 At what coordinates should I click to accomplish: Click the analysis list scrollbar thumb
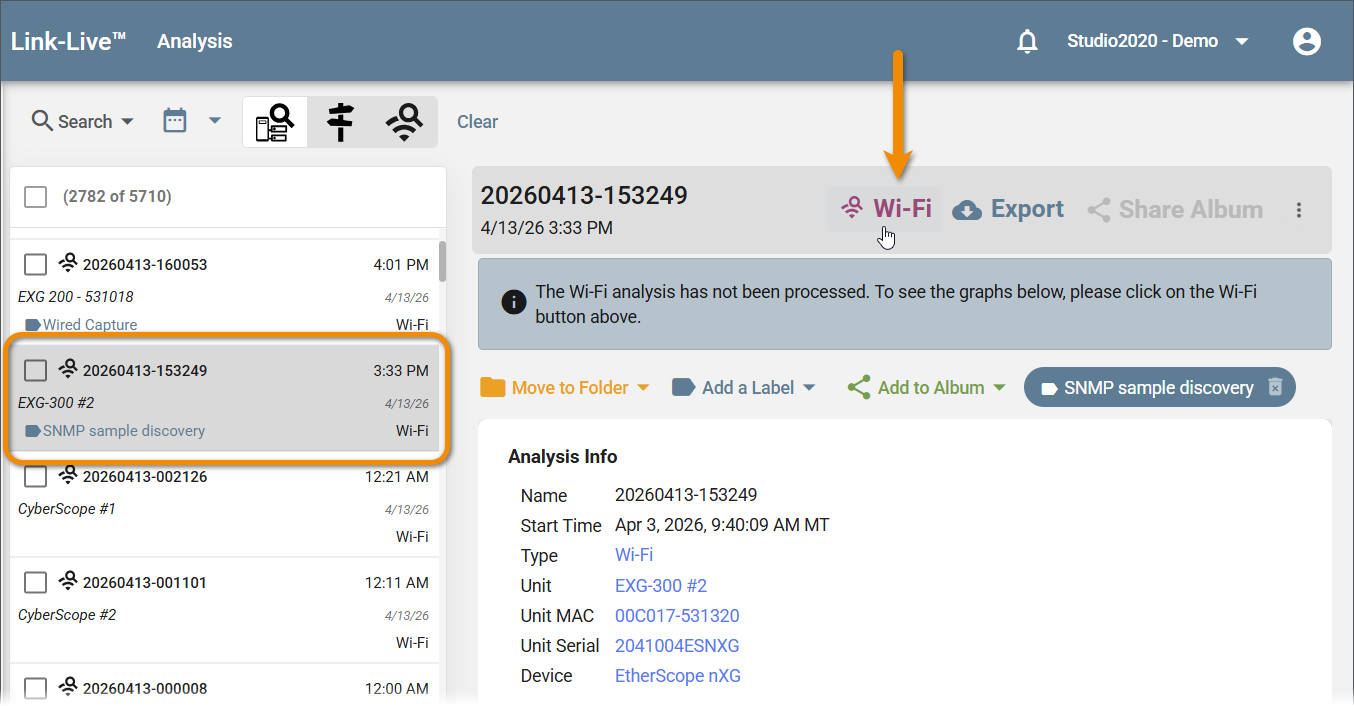point(442,260)
